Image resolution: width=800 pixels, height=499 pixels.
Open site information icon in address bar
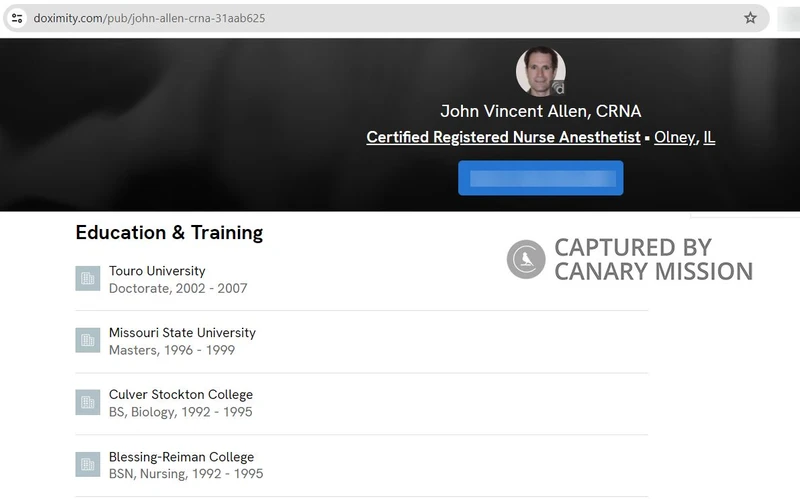pos(17,18)
